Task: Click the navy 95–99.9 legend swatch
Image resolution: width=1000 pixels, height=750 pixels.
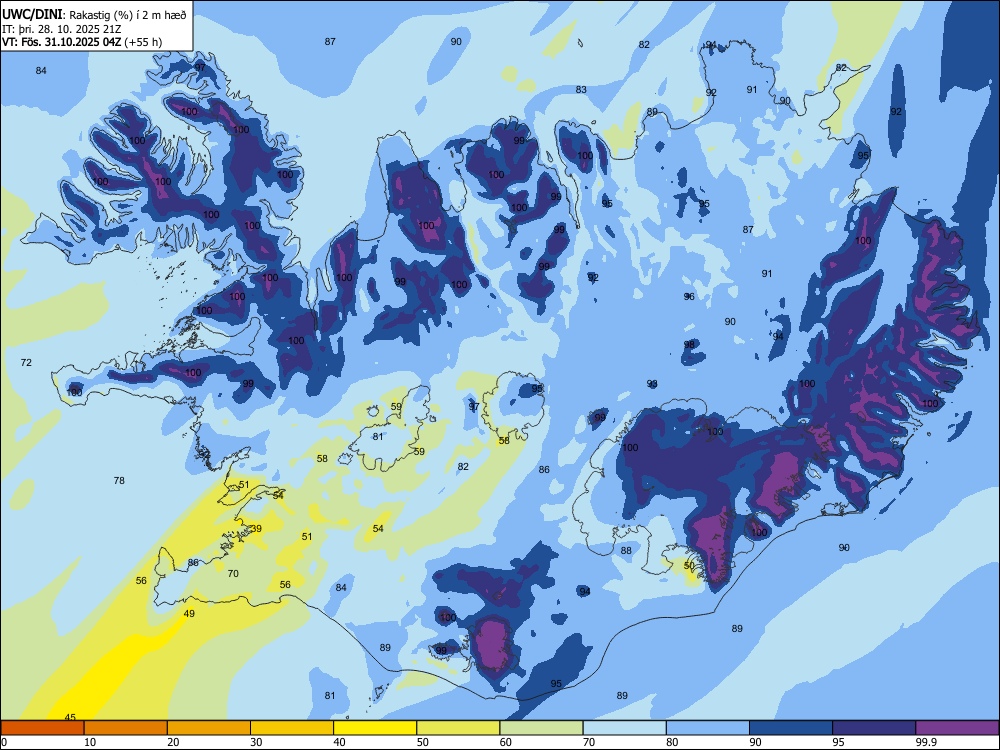Action: pos(874,728)
